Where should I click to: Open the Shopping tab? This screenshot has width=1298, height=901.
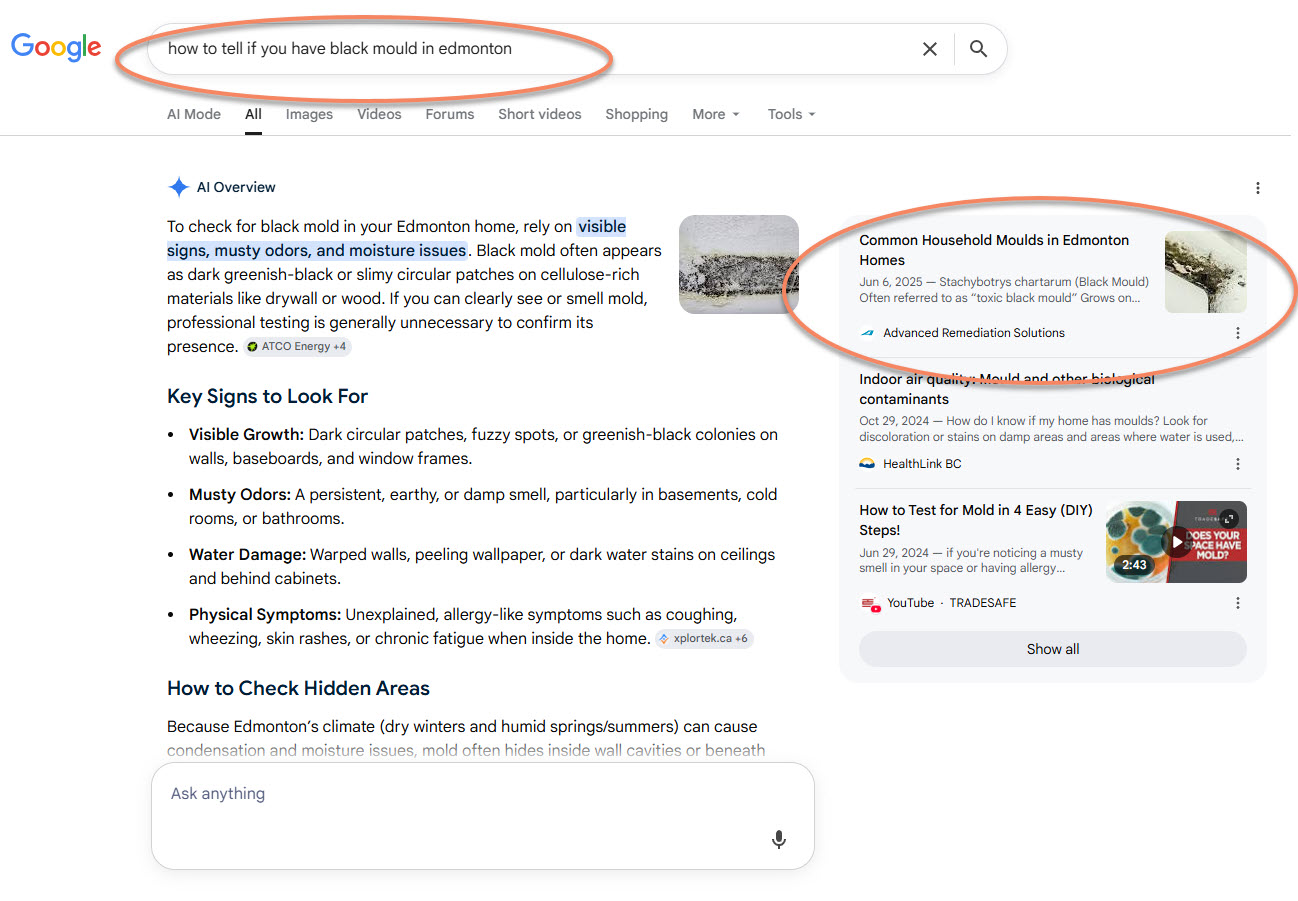(636, 114)
